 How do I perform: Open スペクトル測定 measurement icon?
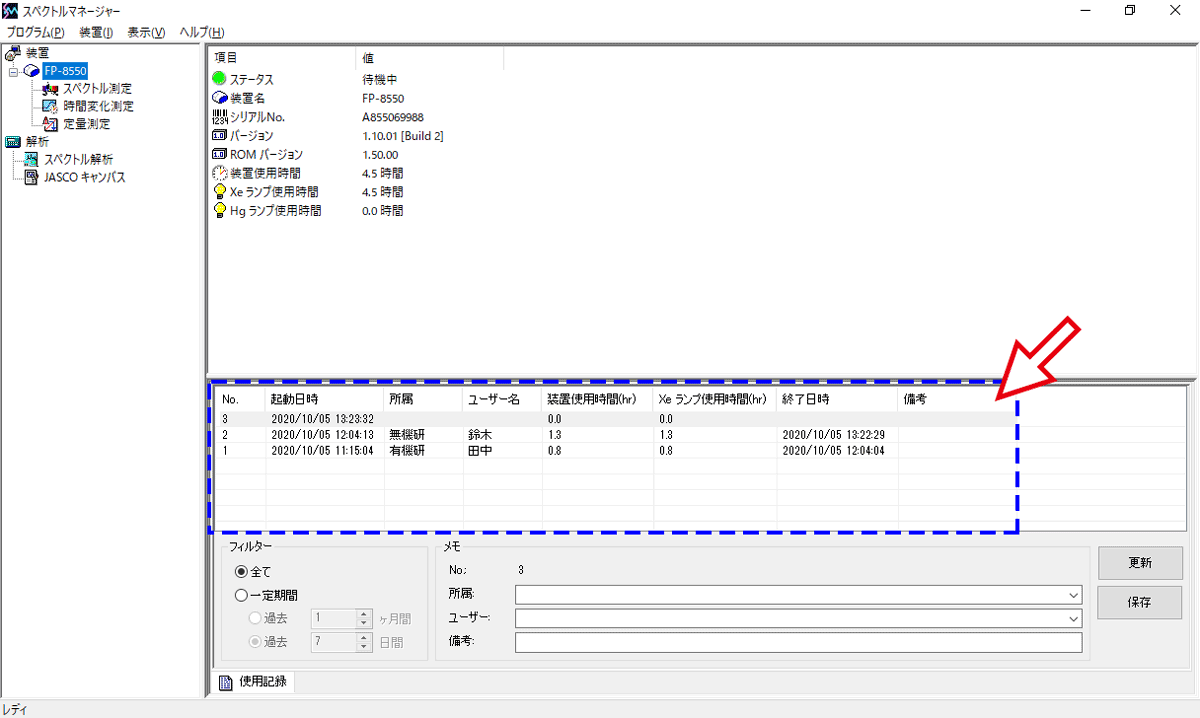coord(50,89)
